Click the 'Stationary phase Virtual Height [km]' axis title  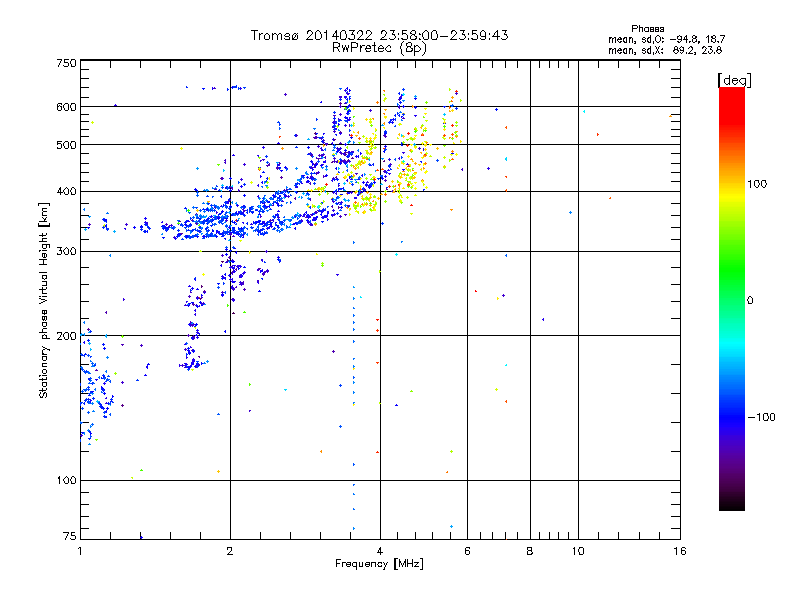pyautogui.click(x=44, y=300)
